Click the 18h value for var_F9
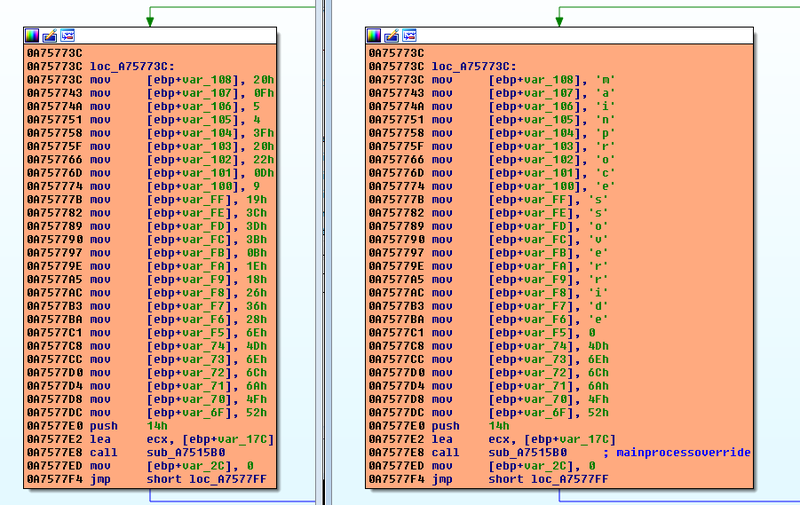The image size is (800, 505). (x=257, y=280)
